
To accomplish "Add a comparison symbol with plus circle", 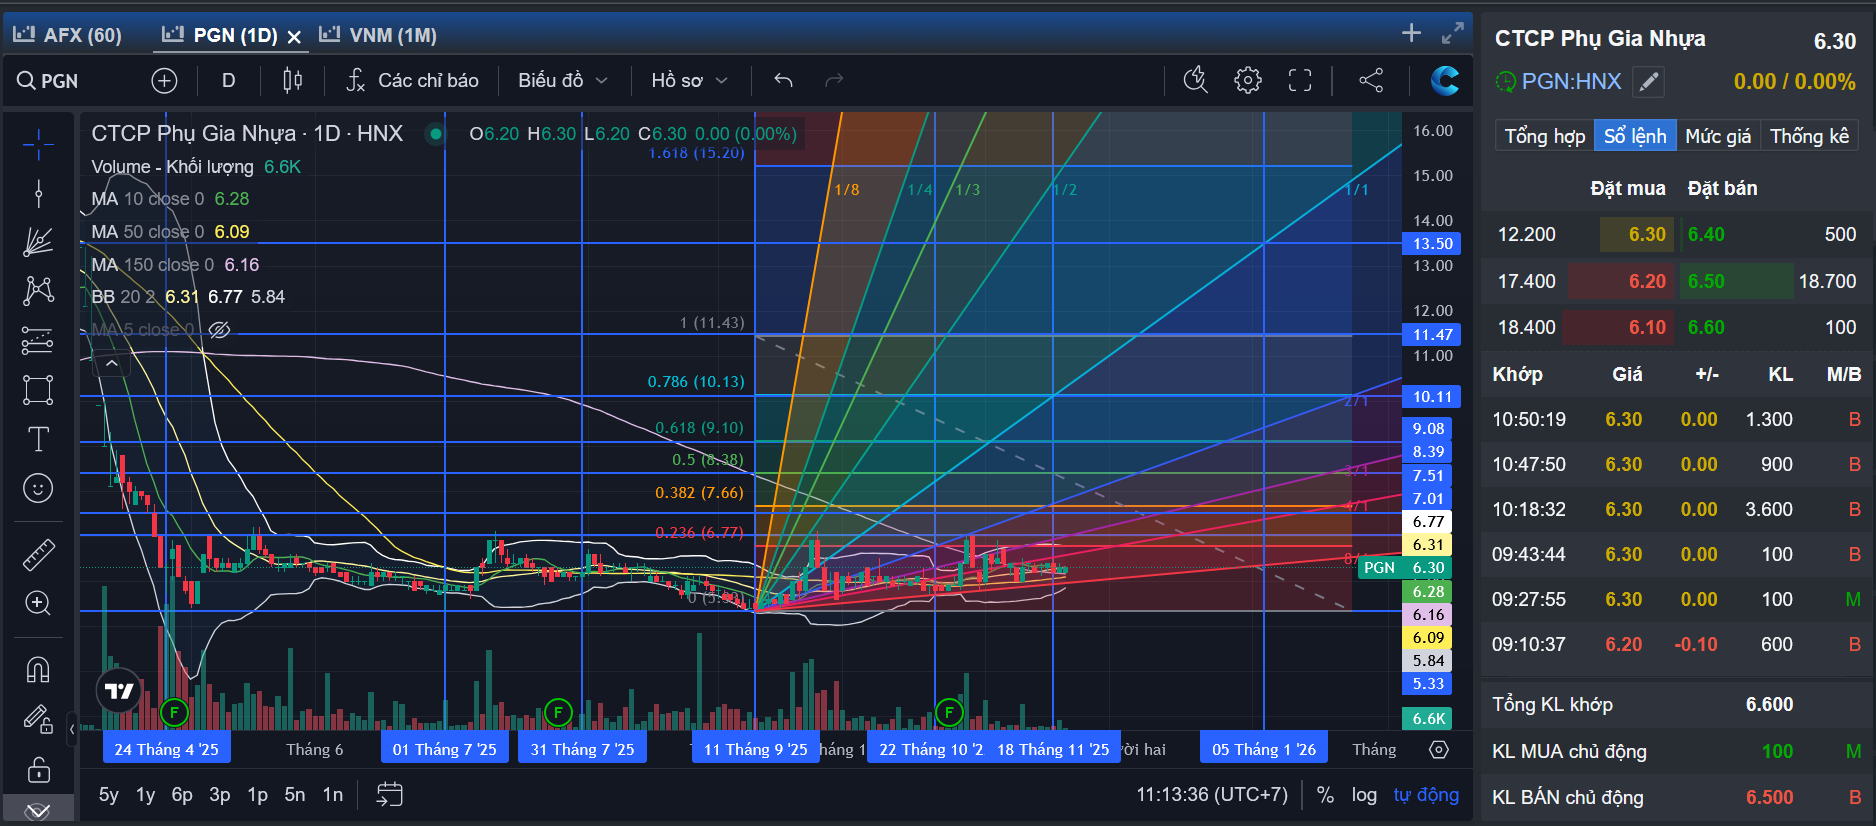I will point(164,80).
